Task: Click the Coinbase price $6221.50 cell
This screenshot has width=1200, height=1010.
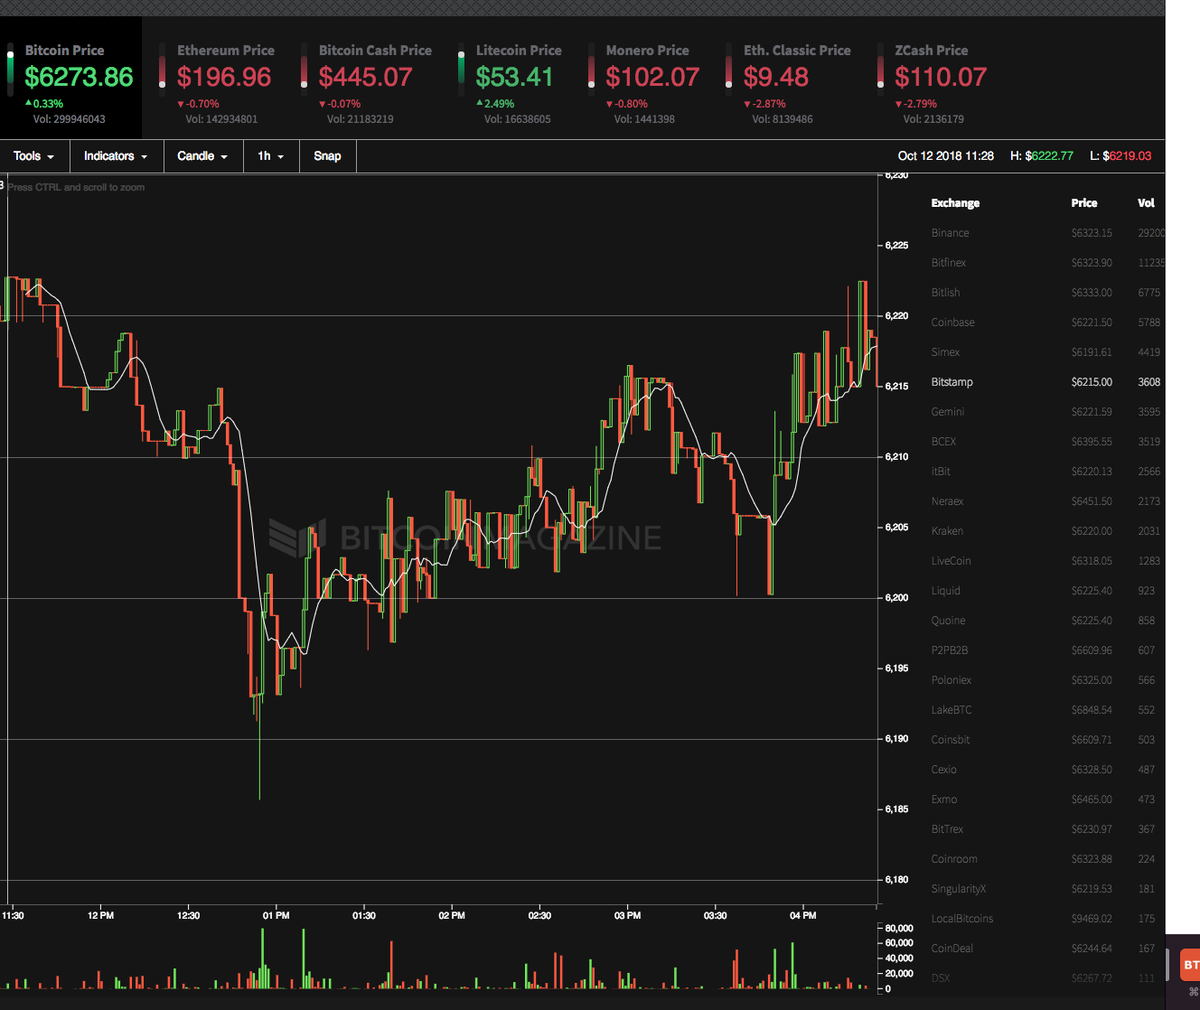Action: (x=1091, y=323)
